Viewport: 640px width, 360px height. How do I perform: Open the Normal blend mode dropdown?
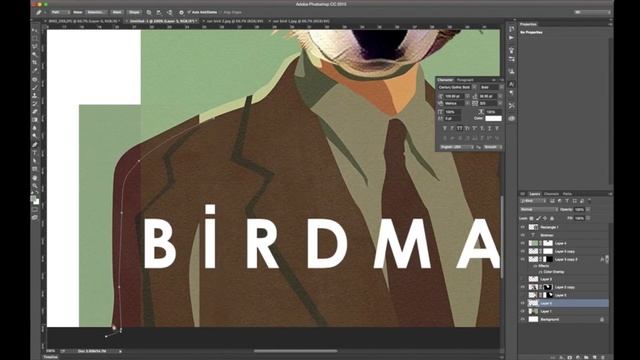point(538,209)
